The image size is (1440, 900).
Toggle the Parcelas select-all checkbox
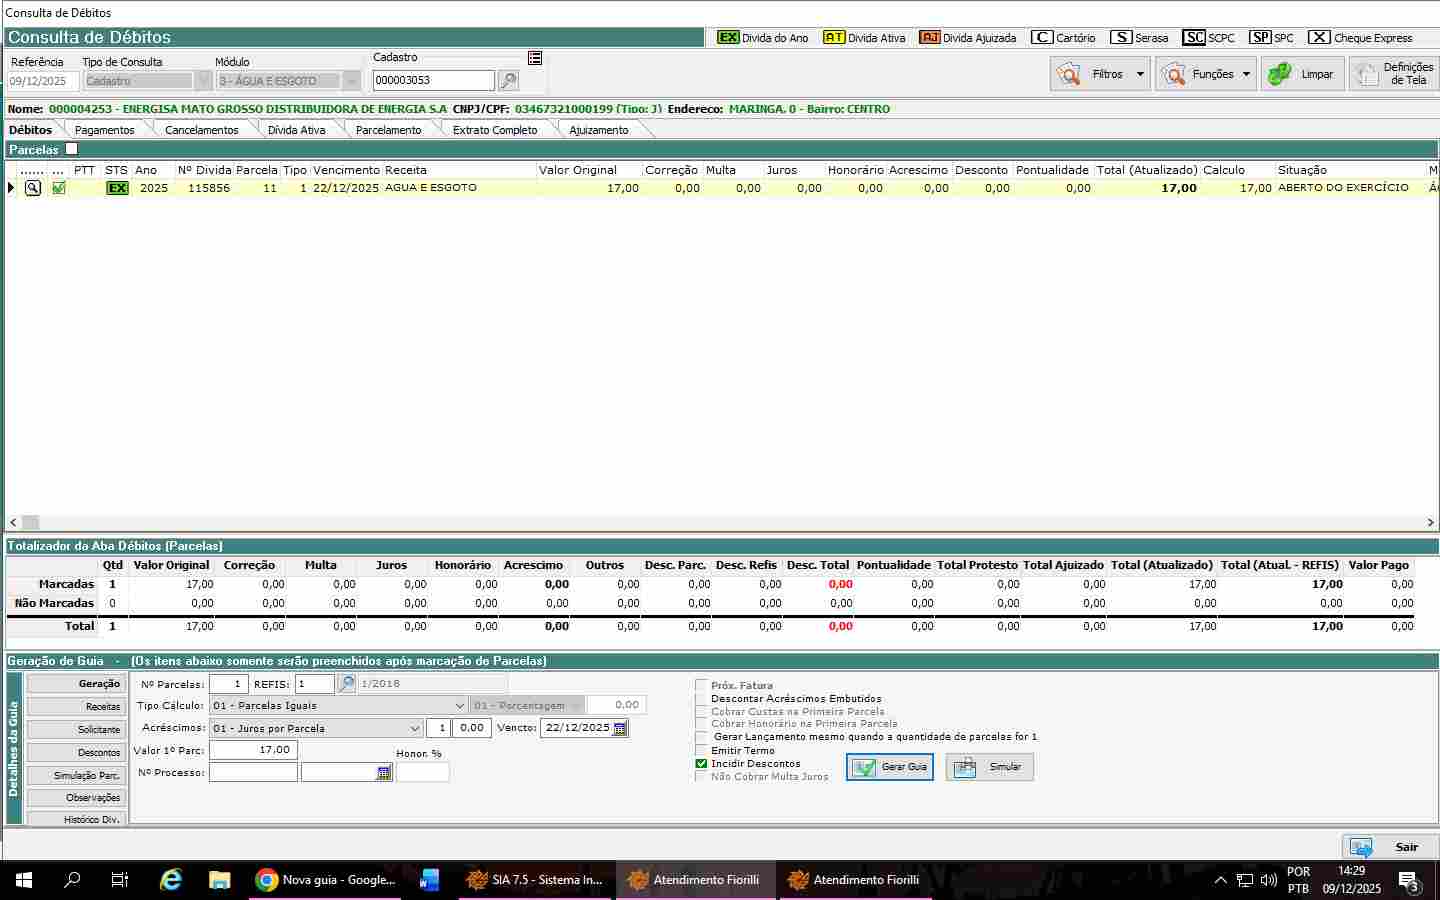(x=71, y=149)
